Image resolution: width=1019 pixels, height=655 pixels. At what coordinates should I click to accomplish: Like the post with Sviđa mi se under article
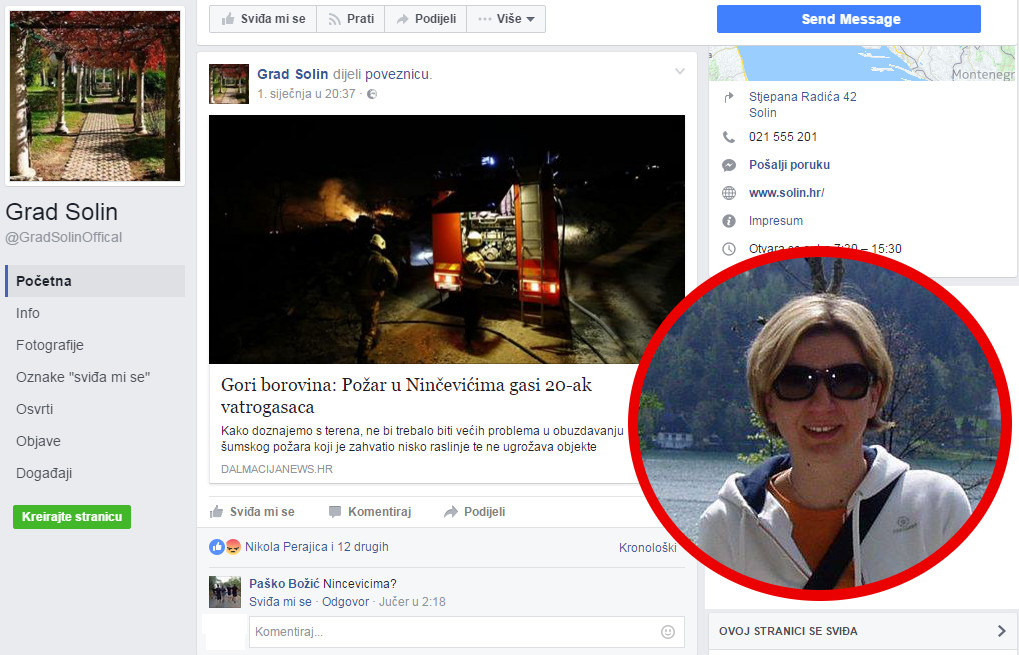tap(252, 512)
